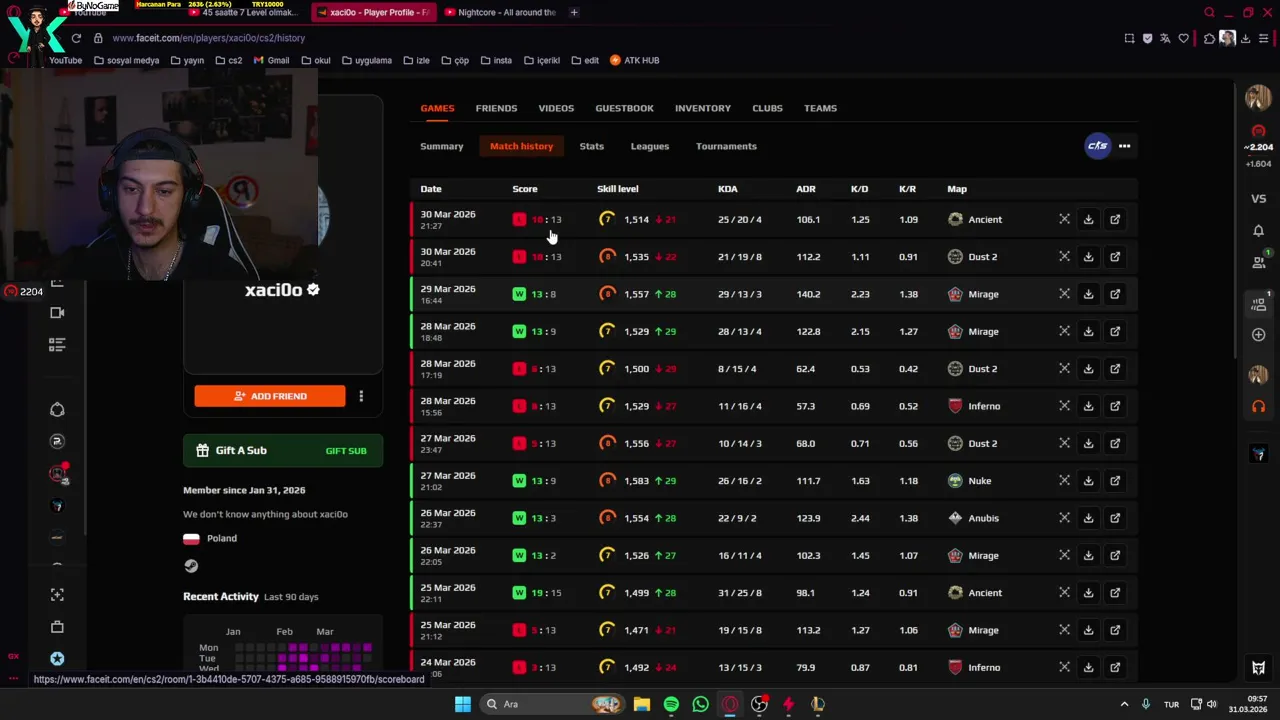
Task: Open the GUESTBOOK profile tab
Action: 624,108
